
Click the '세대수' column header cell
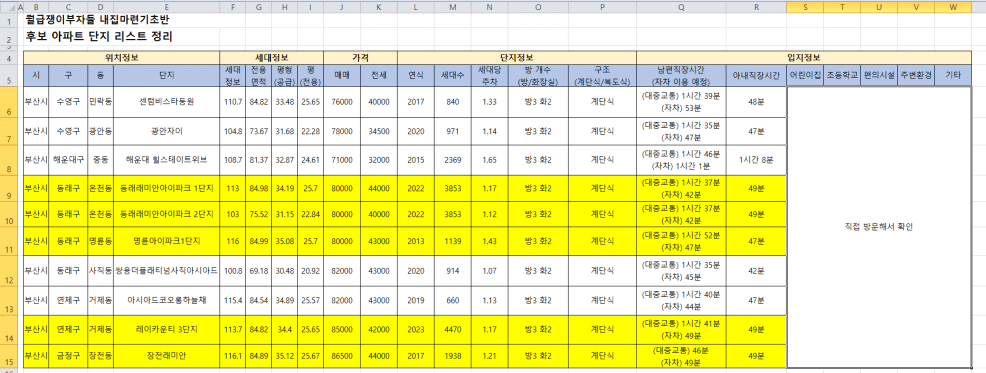pos(453,75)
